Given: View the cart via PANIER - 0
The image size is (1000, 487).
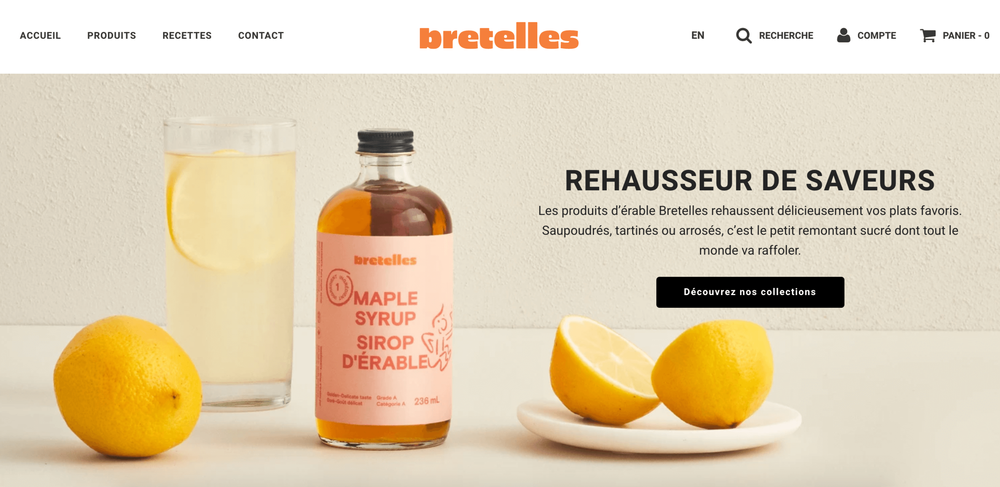Looking at the screenshot, I should 966,36.
